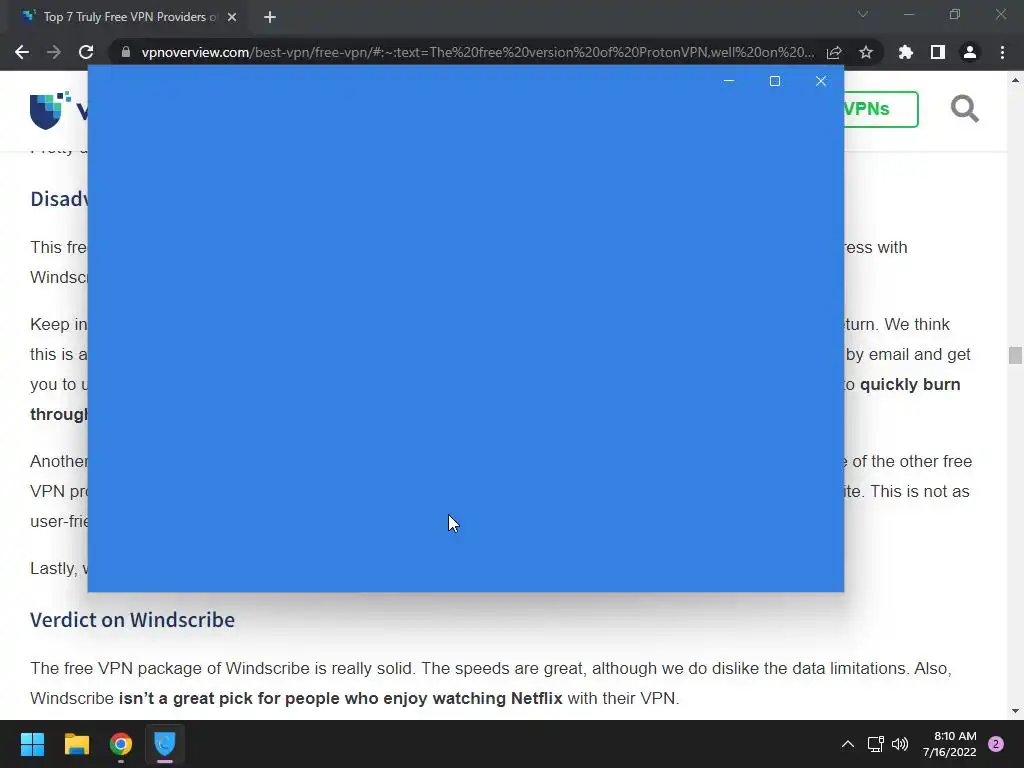Click scrollbar down arrow
This screenshot has width=1024, height=768.
(x=1015, y=711)
